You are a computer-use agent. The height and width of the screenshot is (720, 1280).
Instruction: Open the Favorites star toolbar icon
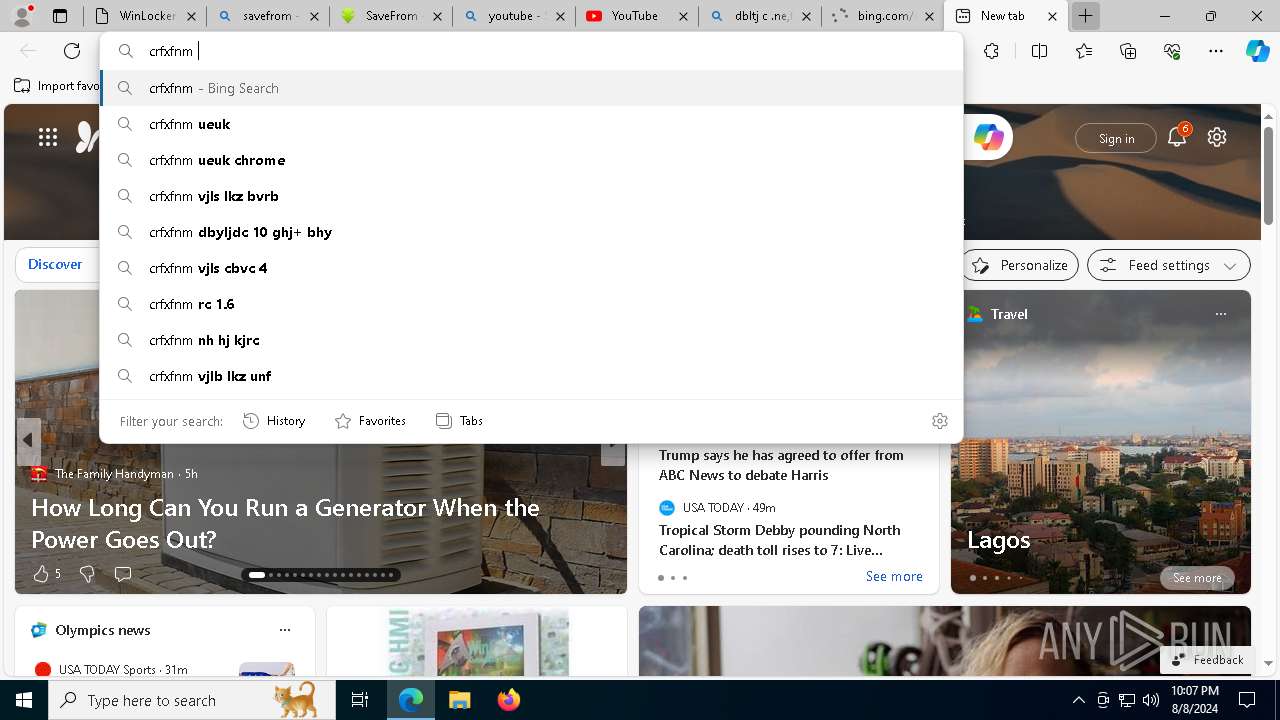coord(1084,51)
